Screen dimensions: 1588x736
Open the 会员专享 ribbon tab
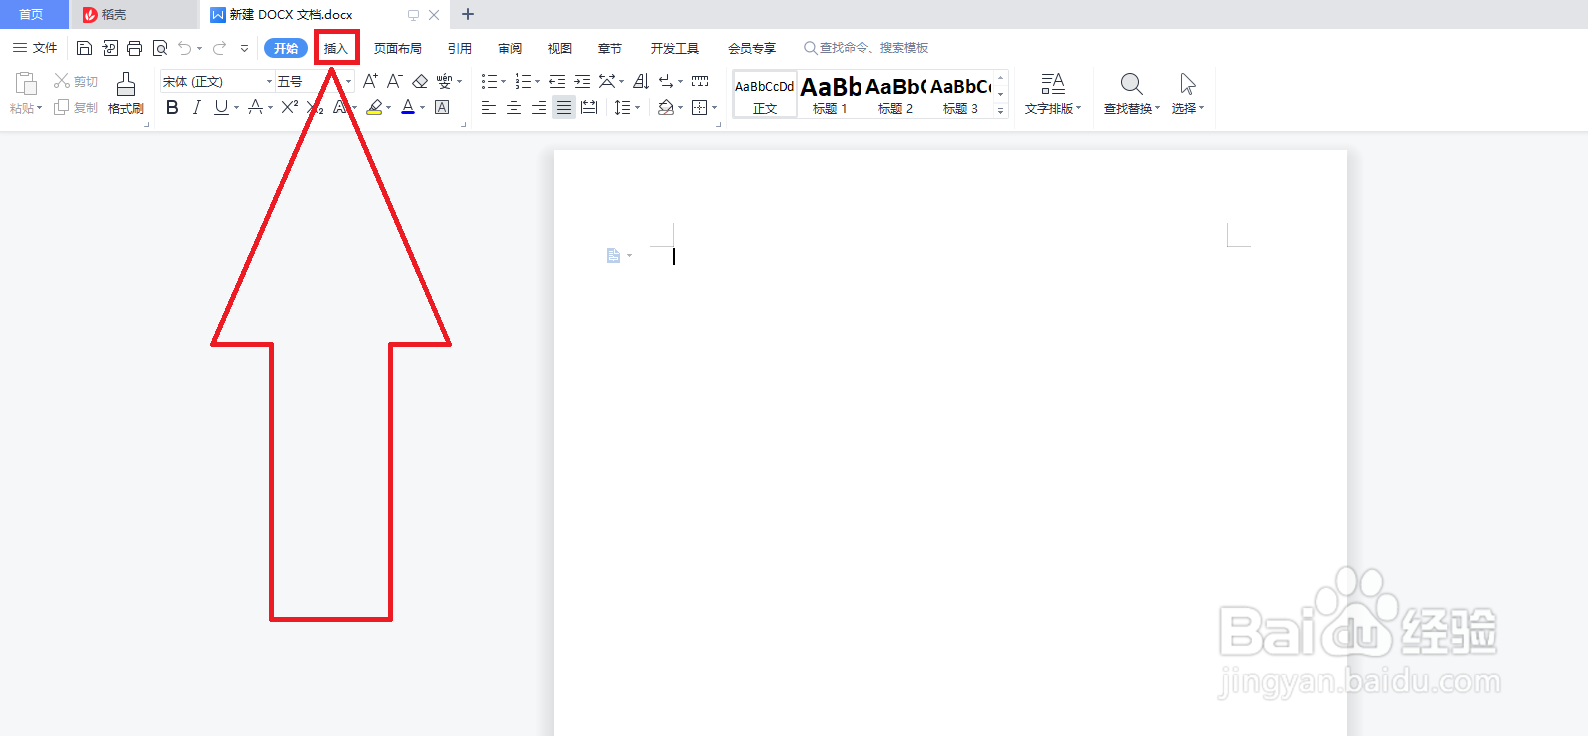(x=752, y=48)
